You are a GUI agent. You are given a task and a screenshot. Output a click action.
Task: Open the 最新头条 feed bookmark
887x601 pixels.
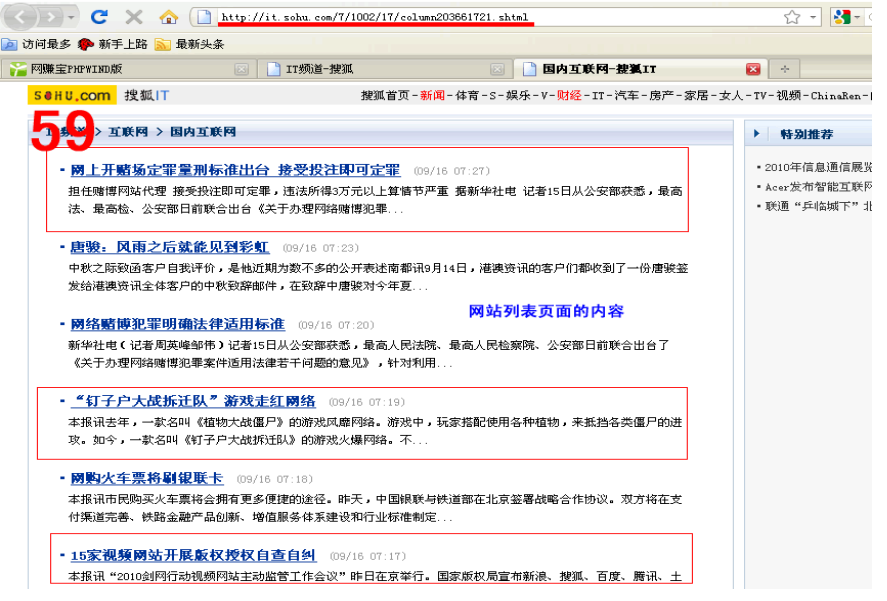(190, 44)
